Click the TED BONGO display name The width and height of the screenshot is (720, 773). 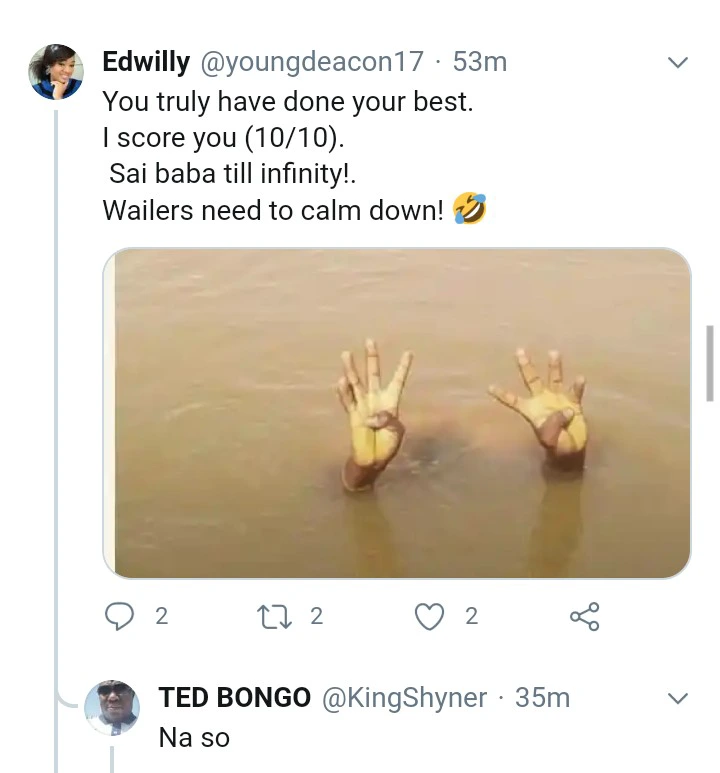[x=235, y=697]
